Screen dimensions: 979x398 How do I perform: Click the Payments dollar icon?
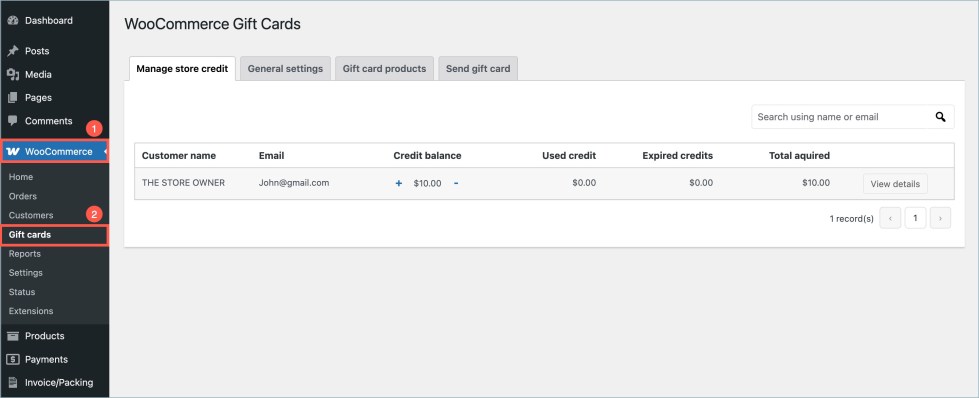point(12,359)
